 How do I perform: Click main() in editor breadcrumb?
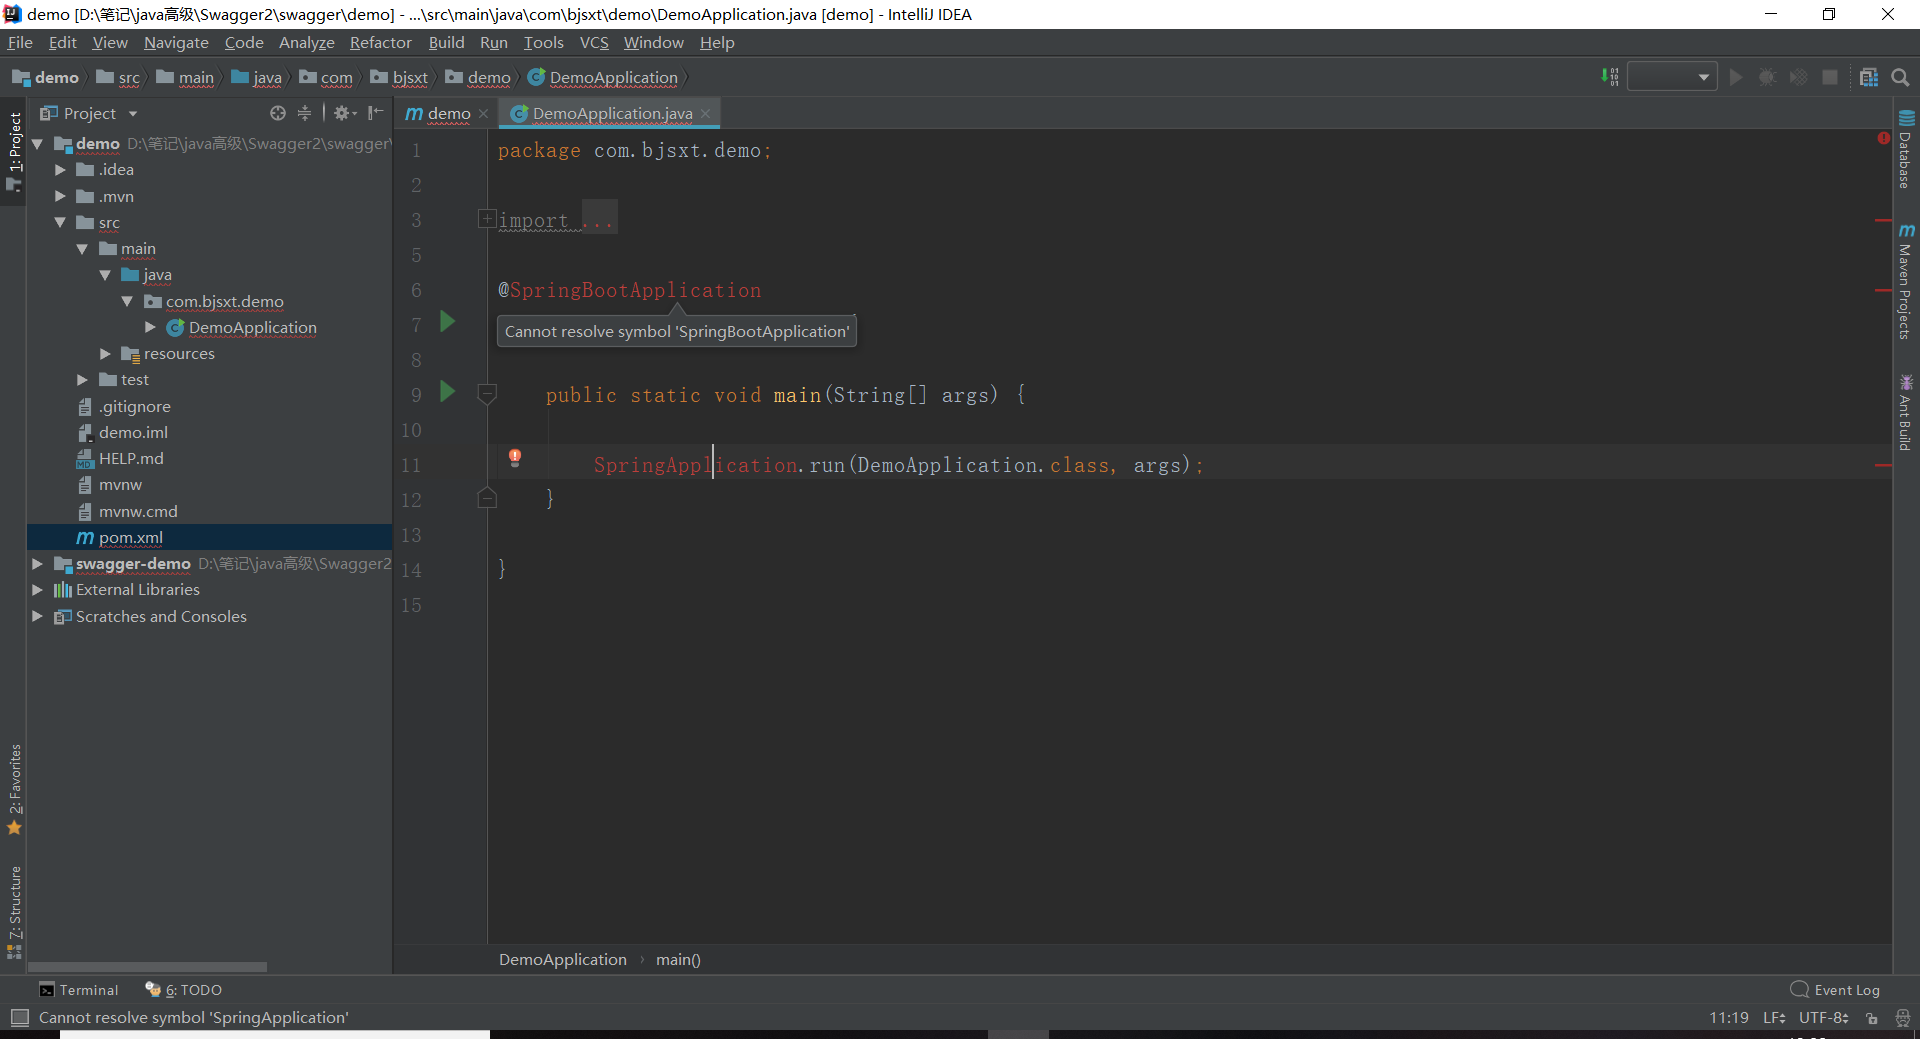coord(678,959)
